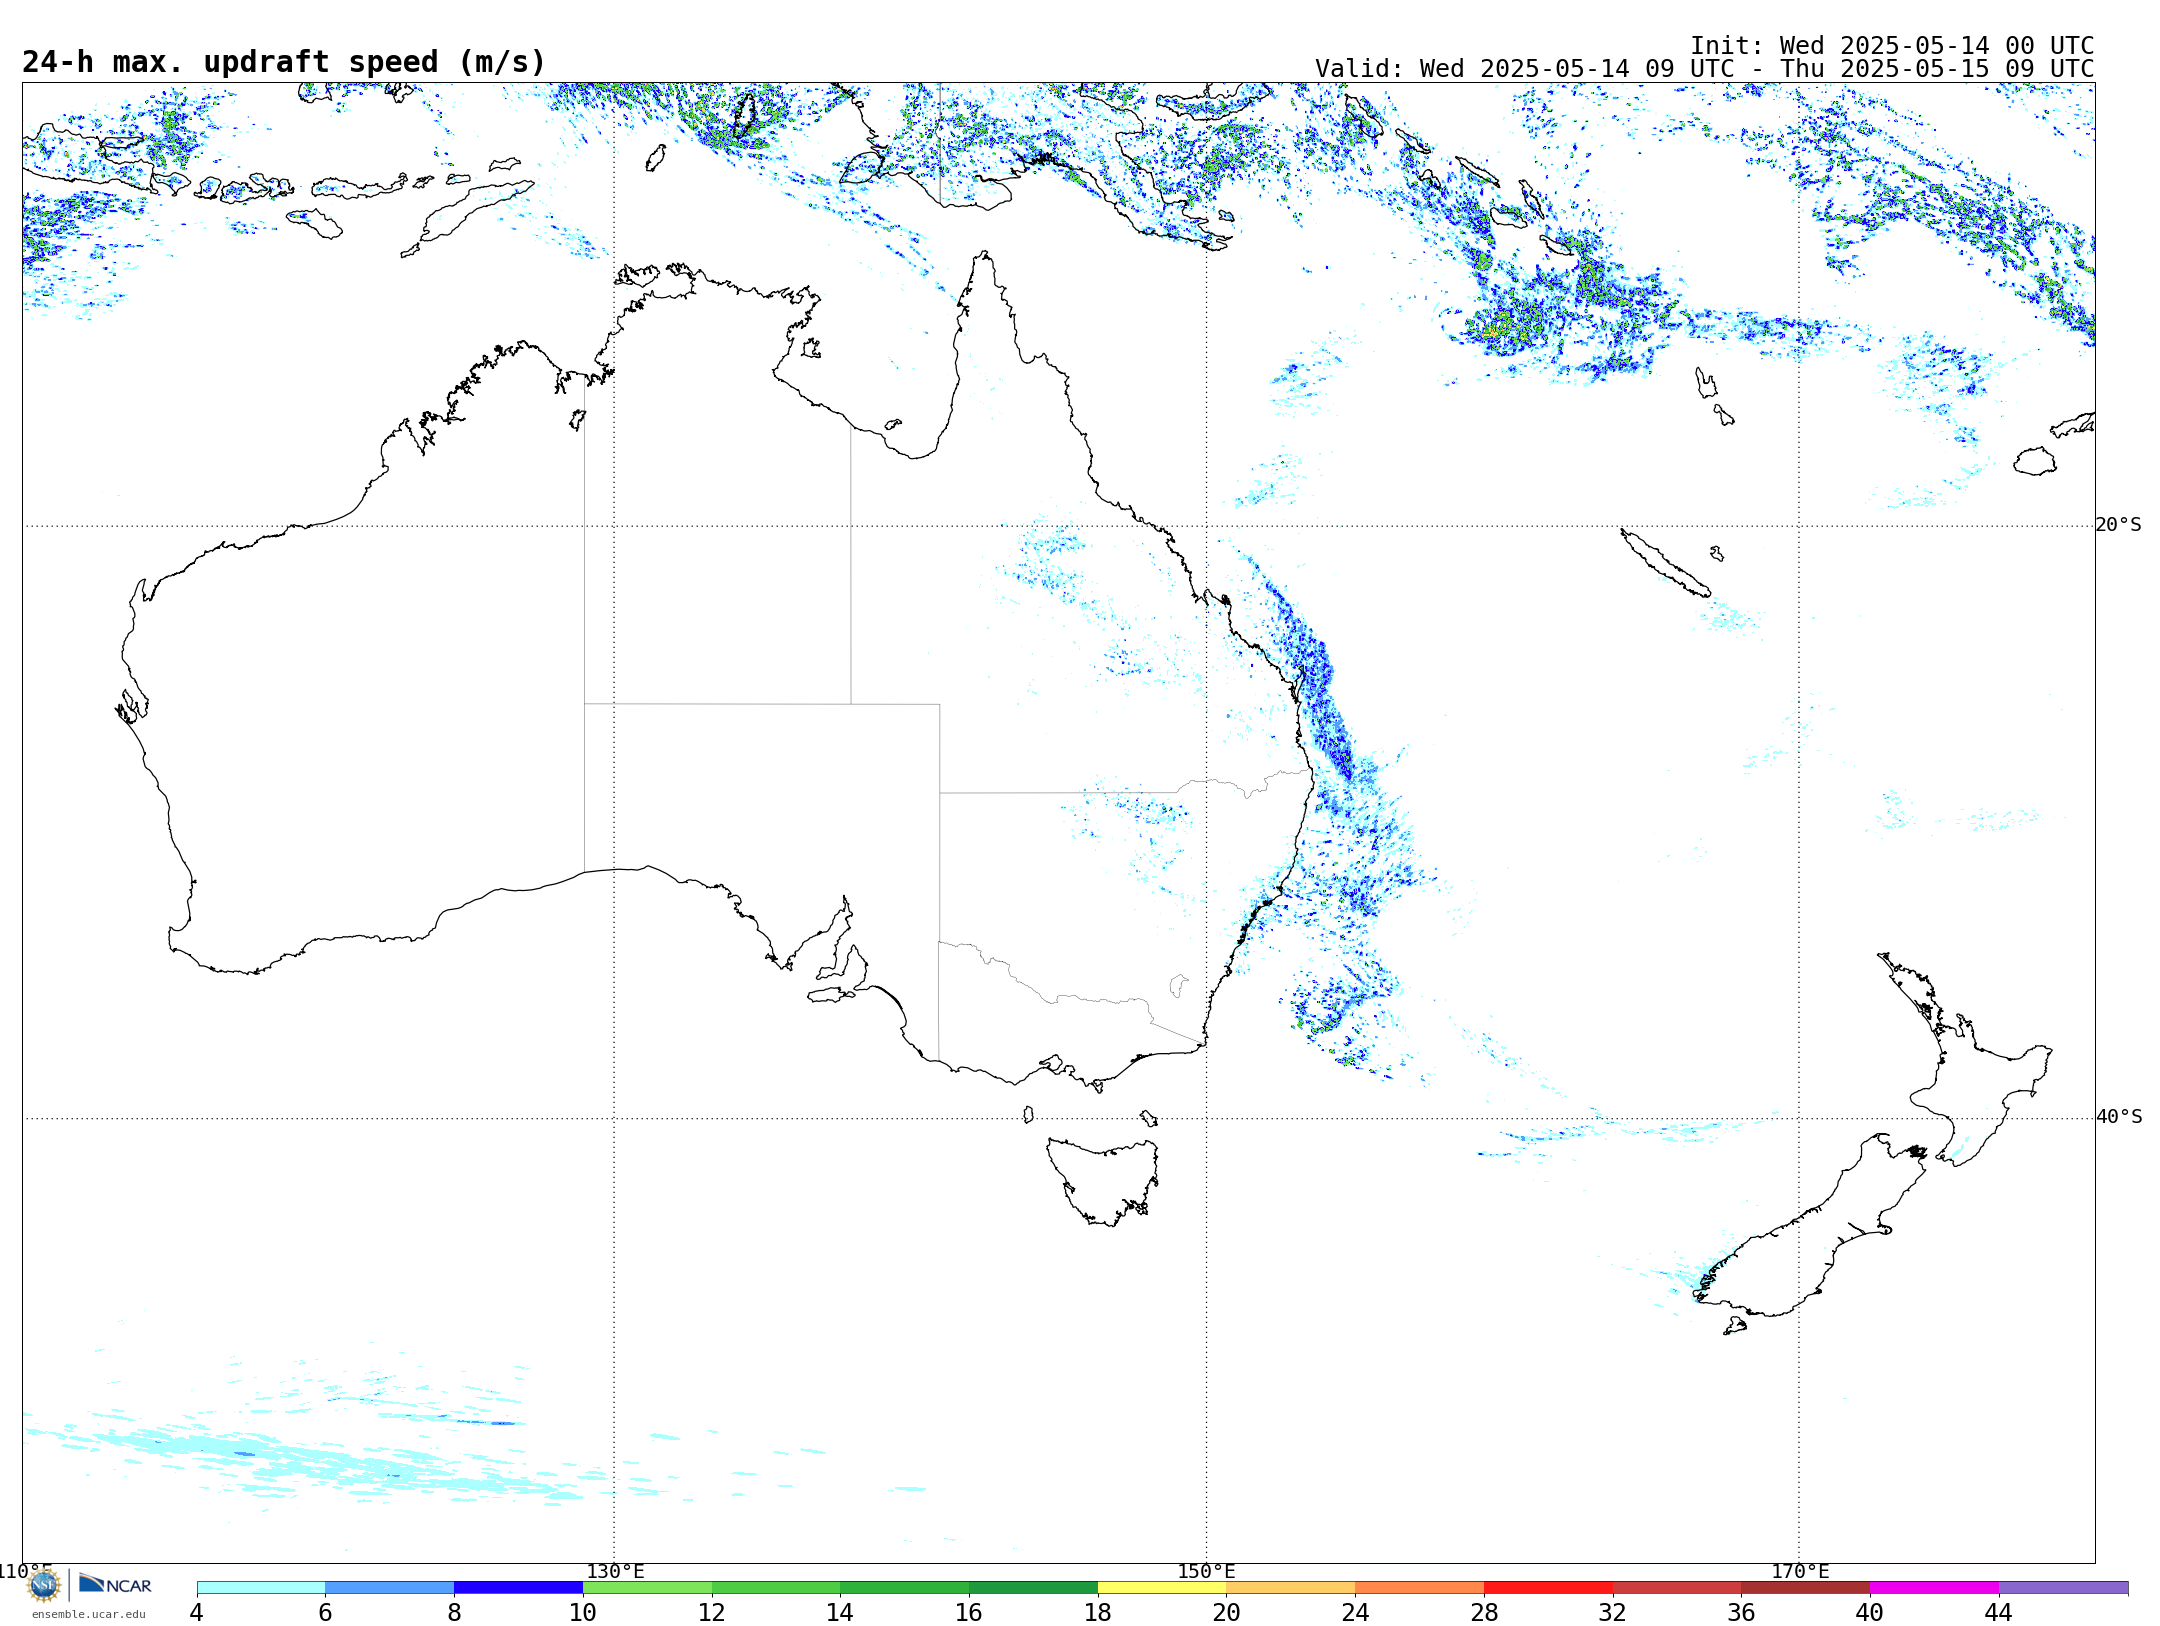Click the colorbar tick label "16"
Image resolution: width=2160 pixels, height=1626 pixels.
tap(969, 1613)
